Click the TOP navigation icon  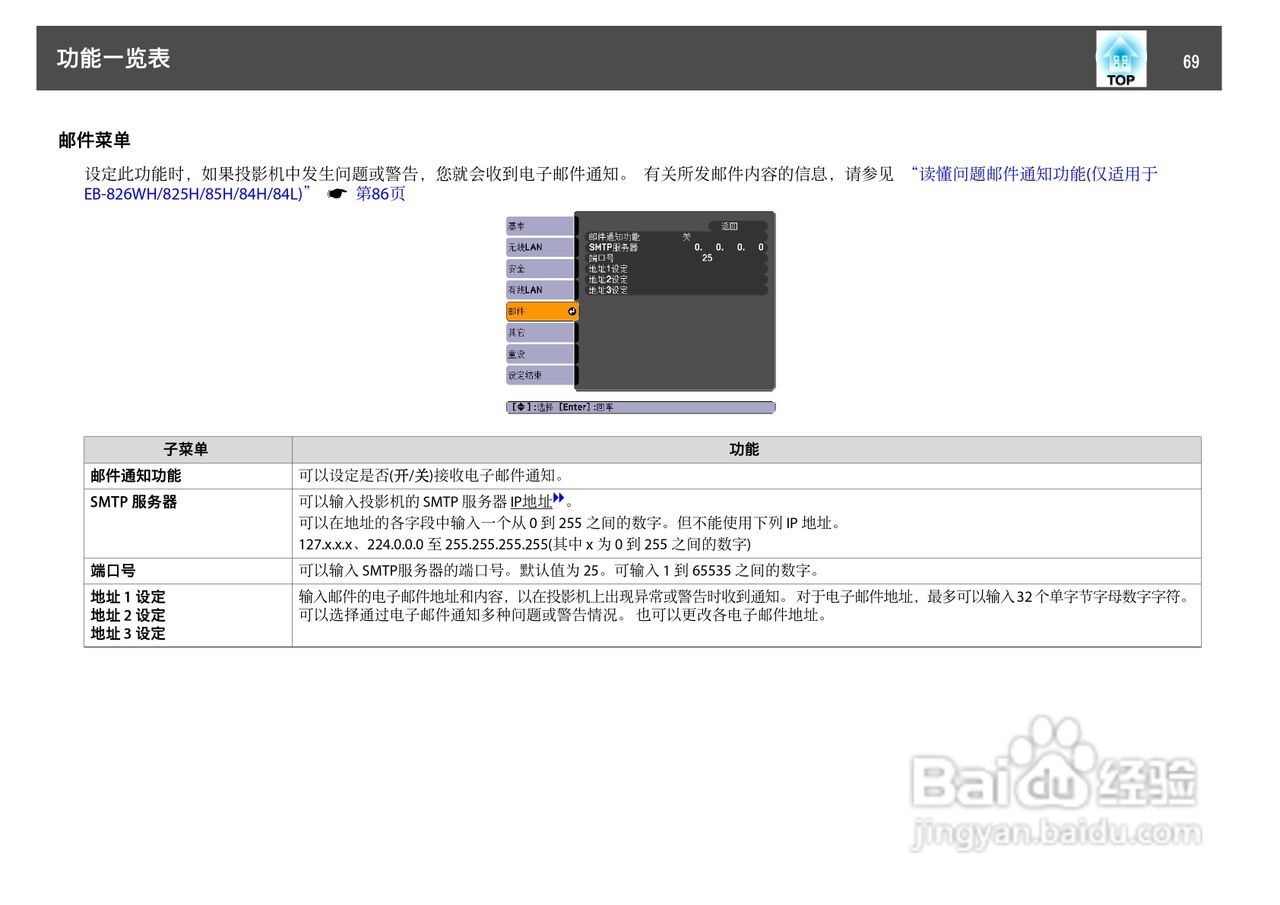tap(1120, 58)
